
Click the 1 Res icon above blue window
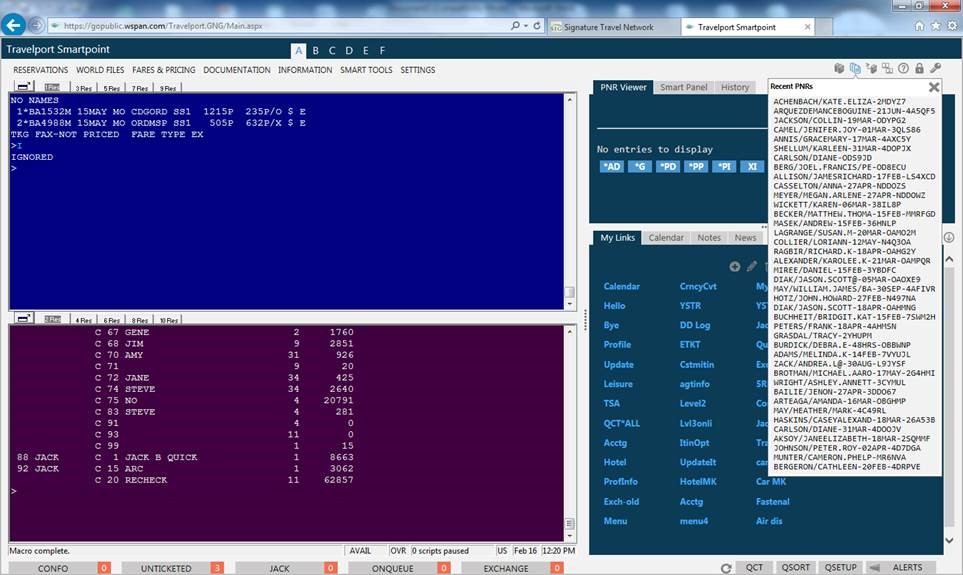(53, 88)
